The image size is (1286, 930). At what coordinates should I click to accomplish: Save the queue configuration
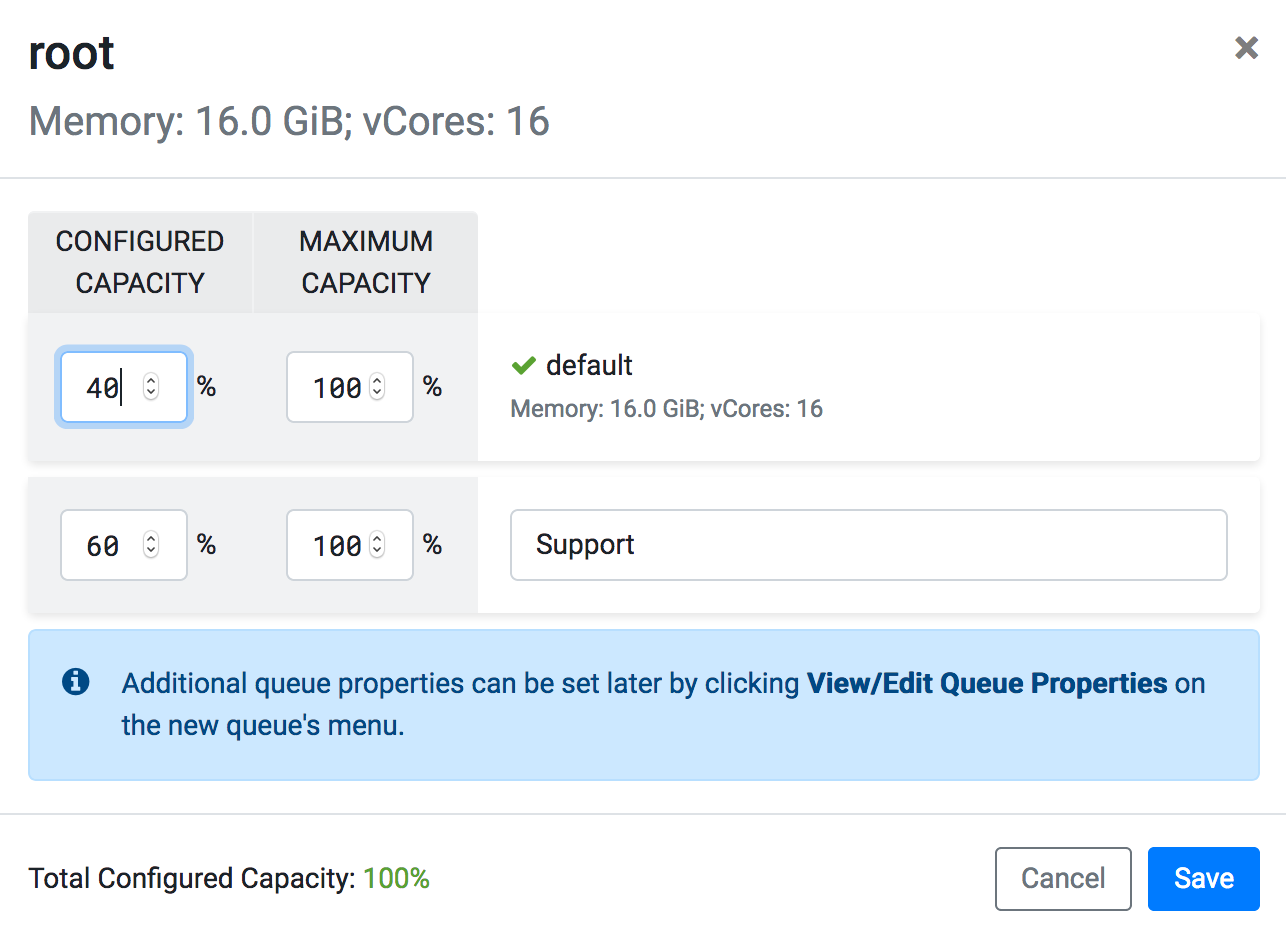1203,878
